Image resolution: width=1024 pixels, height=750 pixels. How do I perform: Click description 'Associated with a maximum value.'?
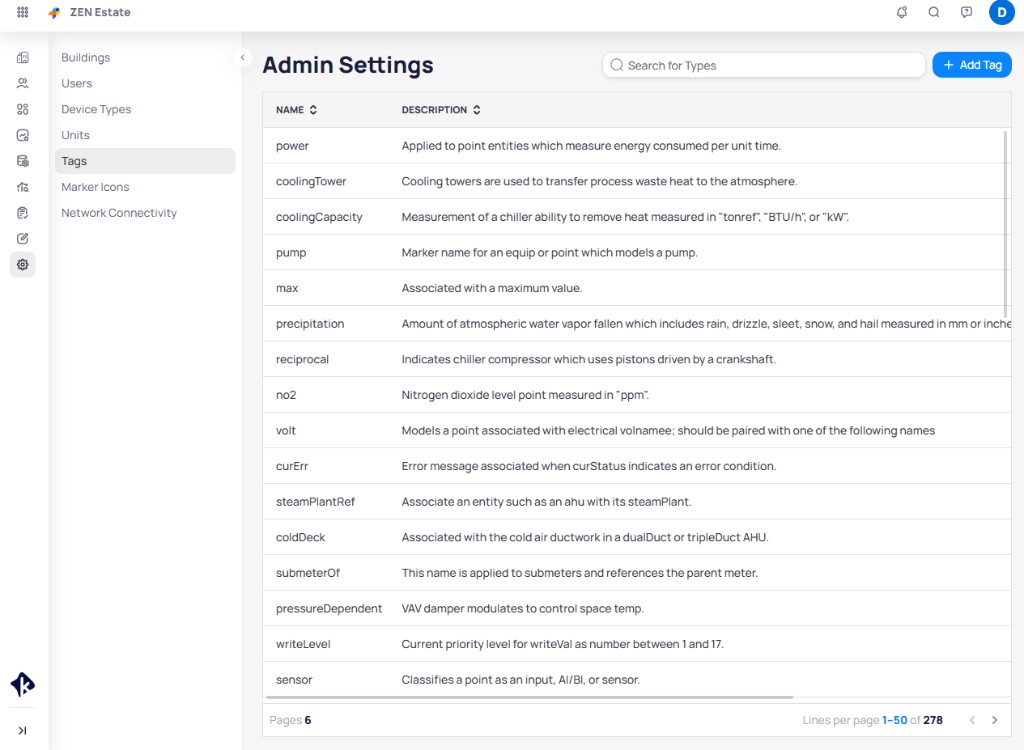(492, 288)
